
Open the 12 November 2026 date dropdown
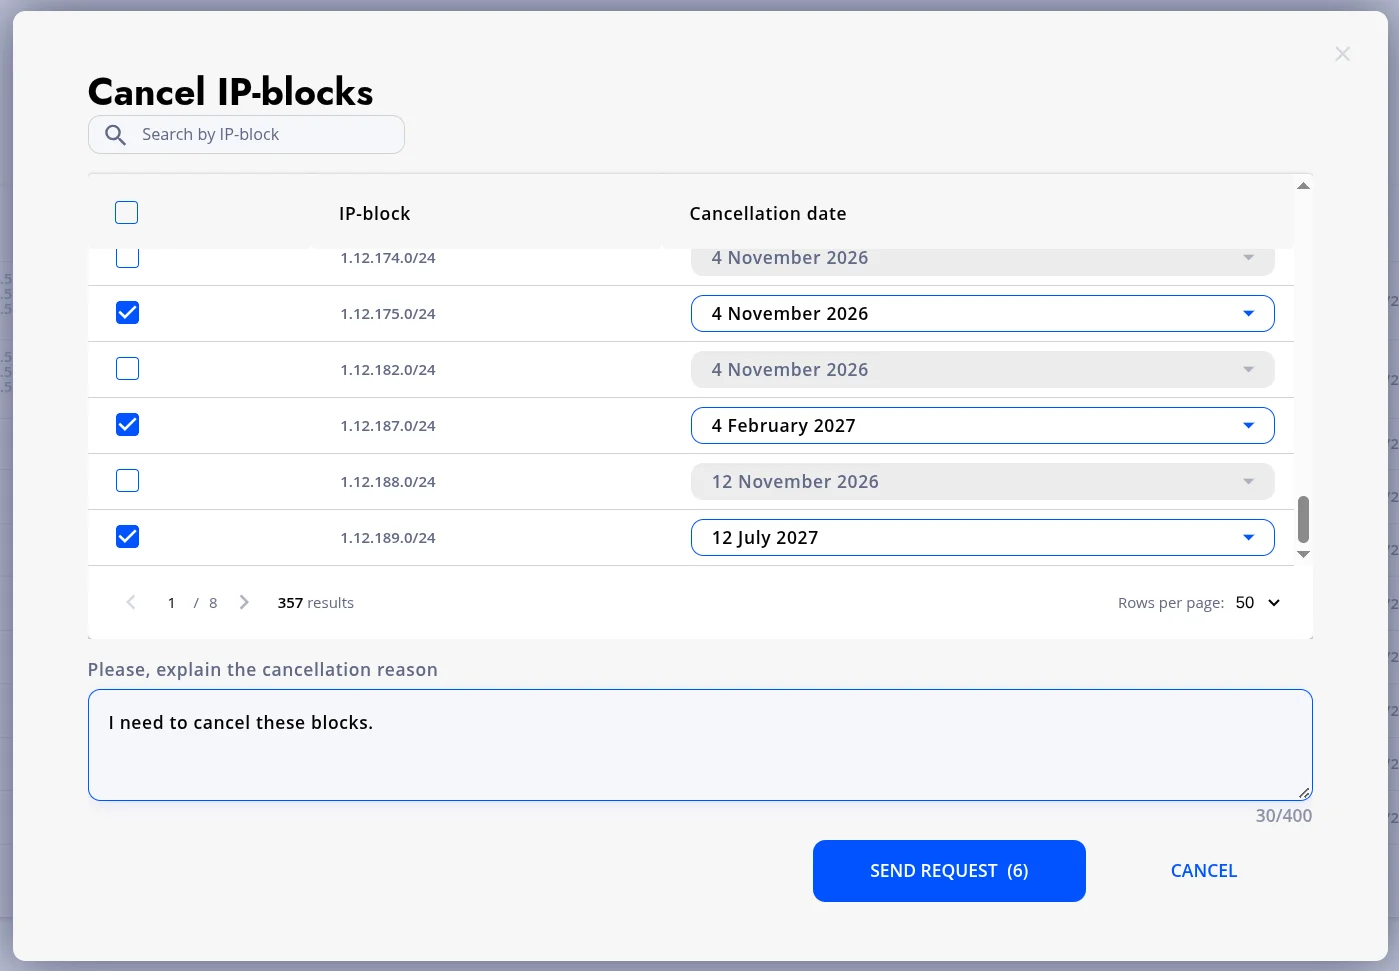[982, 482]
